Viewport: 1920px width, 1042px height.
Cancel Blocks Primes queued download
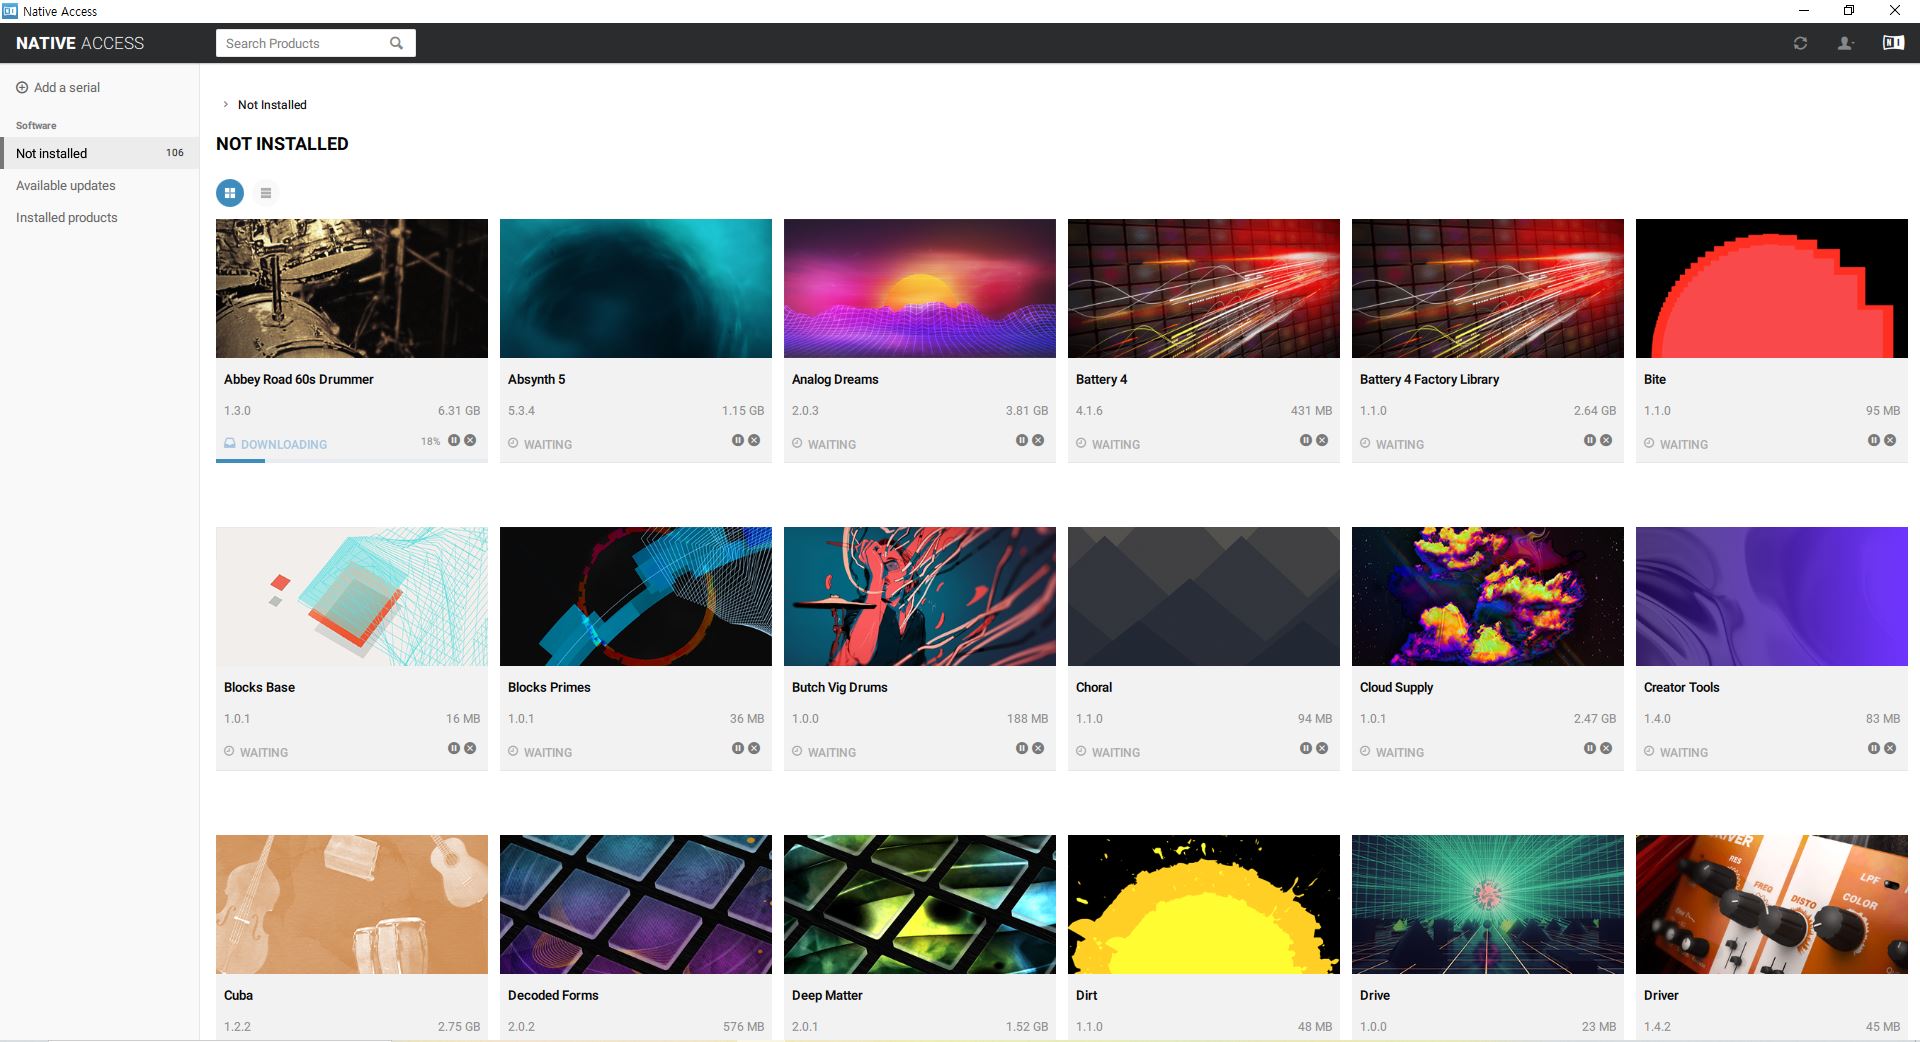click(754, 748)
